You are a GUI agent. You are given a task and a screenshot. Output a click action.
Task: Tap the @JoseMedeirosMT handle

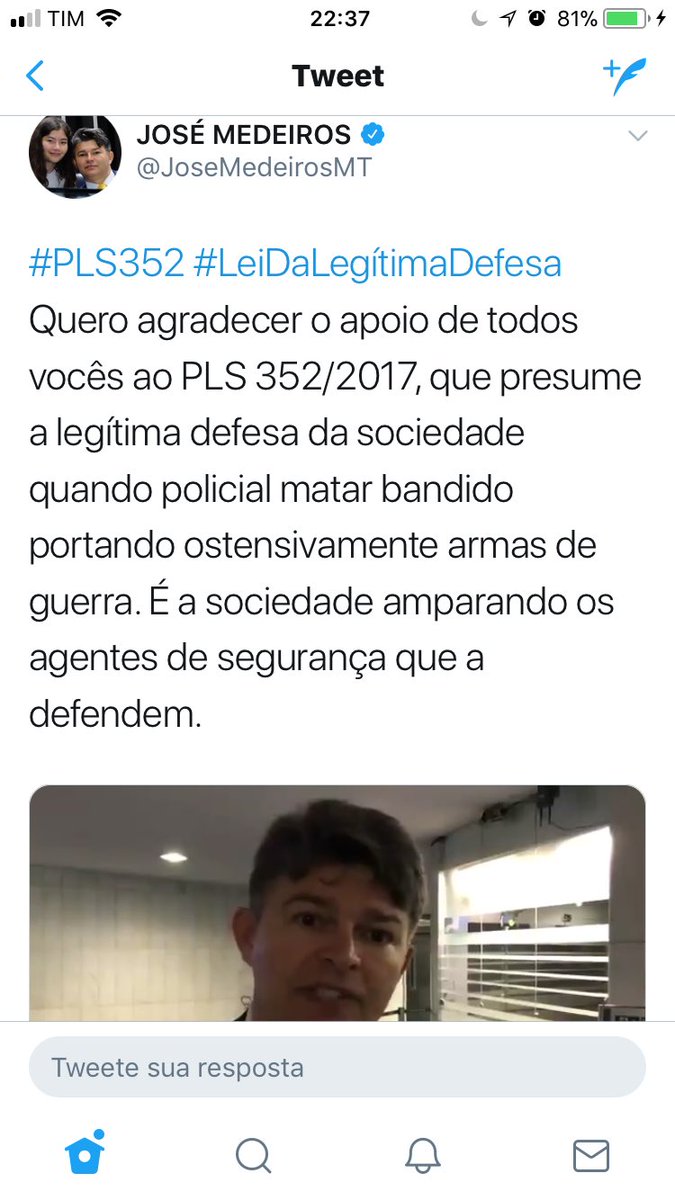(253, 168)
